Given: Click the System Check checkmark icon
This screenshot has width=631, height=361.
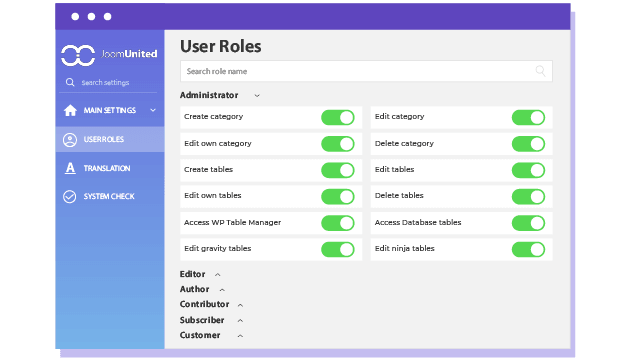Looking at the screenshot, I should (x=70, y=196).
